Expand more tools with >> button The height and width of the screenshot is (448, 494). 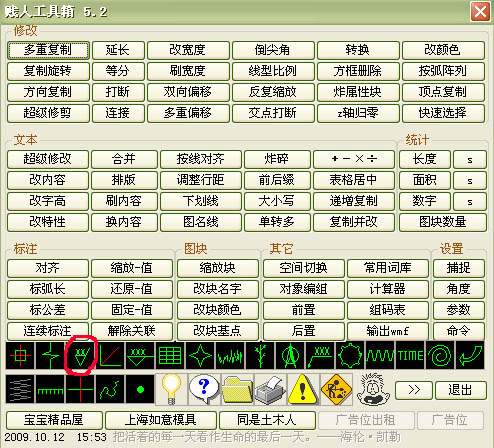414,390
